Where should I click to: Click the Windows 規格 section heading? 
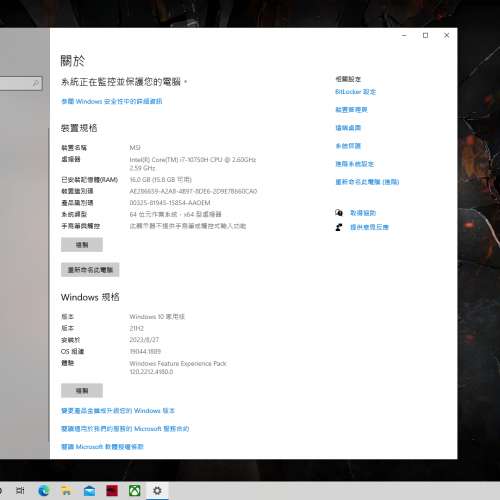(90, 297)
